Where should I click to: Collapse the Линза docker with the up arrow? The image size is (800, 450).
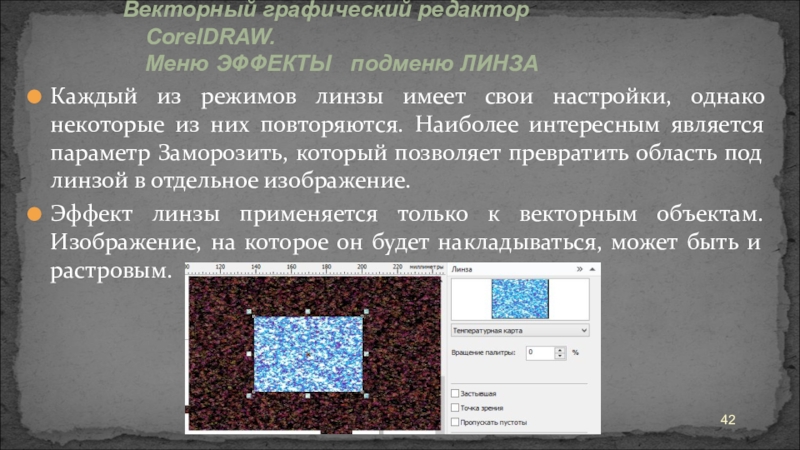pos(592,269)
